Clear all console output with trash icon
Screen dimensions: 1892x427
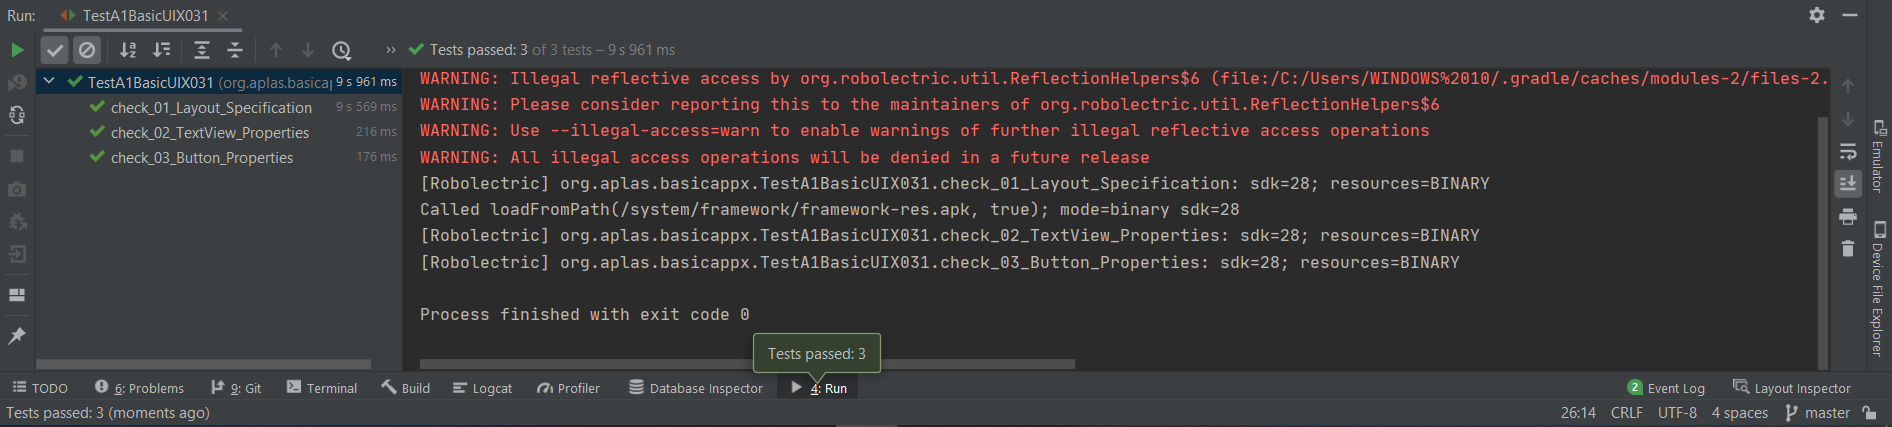coord(1848,248)
